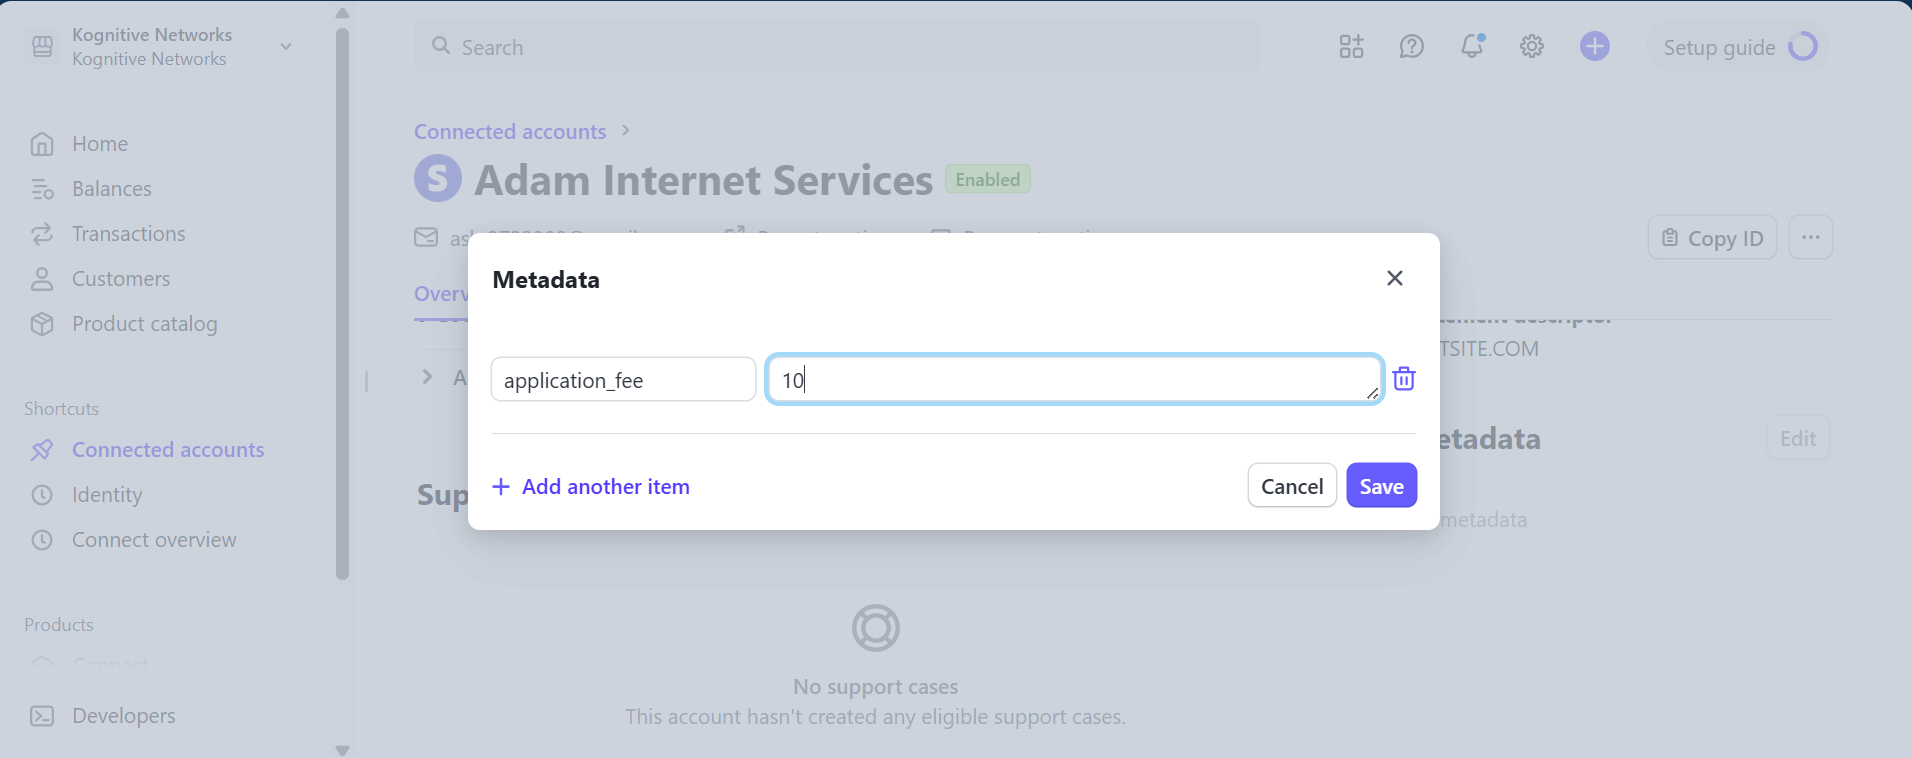
Task: Open the settings gear
Action: (x=1532, y=46)
